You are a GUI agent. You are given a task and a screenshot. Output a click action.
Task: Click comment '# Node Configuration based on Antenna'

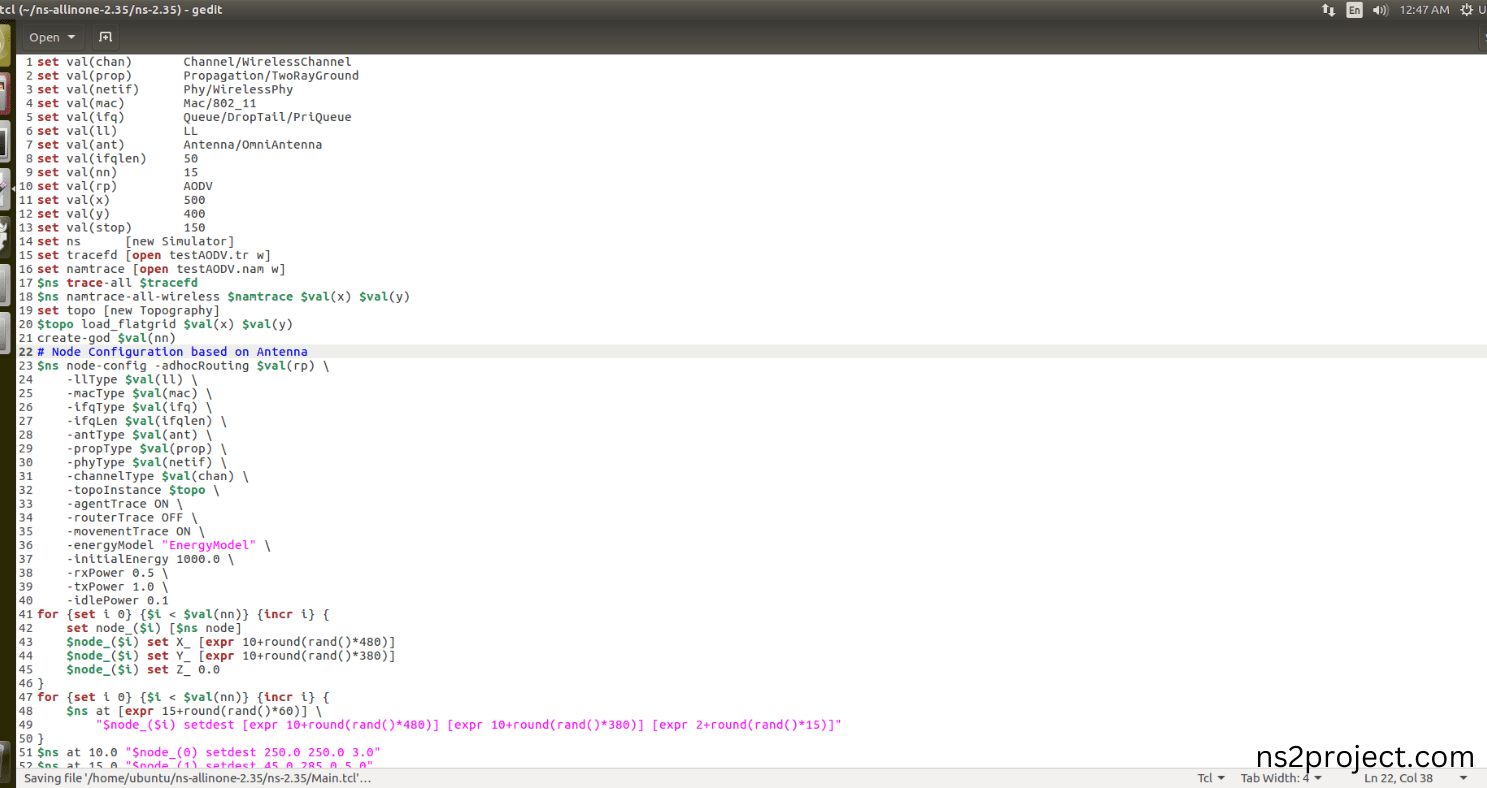tap(172, 352)
